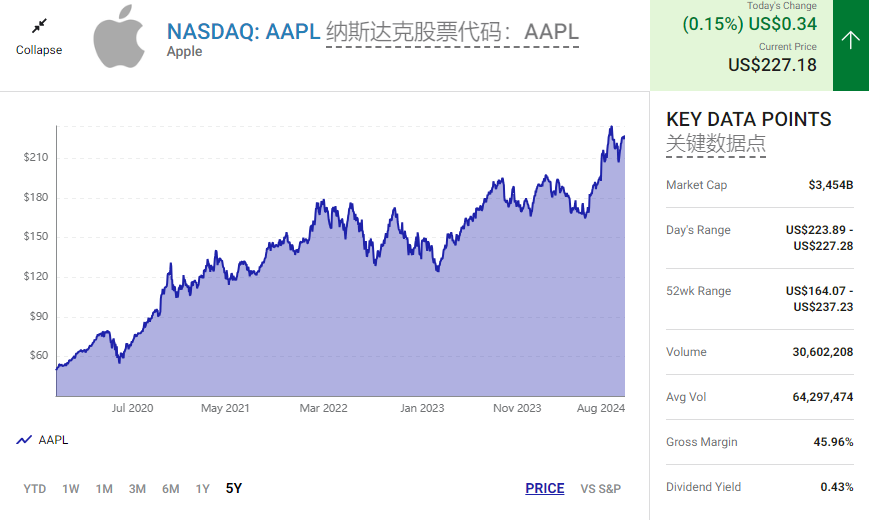
Task: Select the YTD time range
Action: (x=35, y=489)
